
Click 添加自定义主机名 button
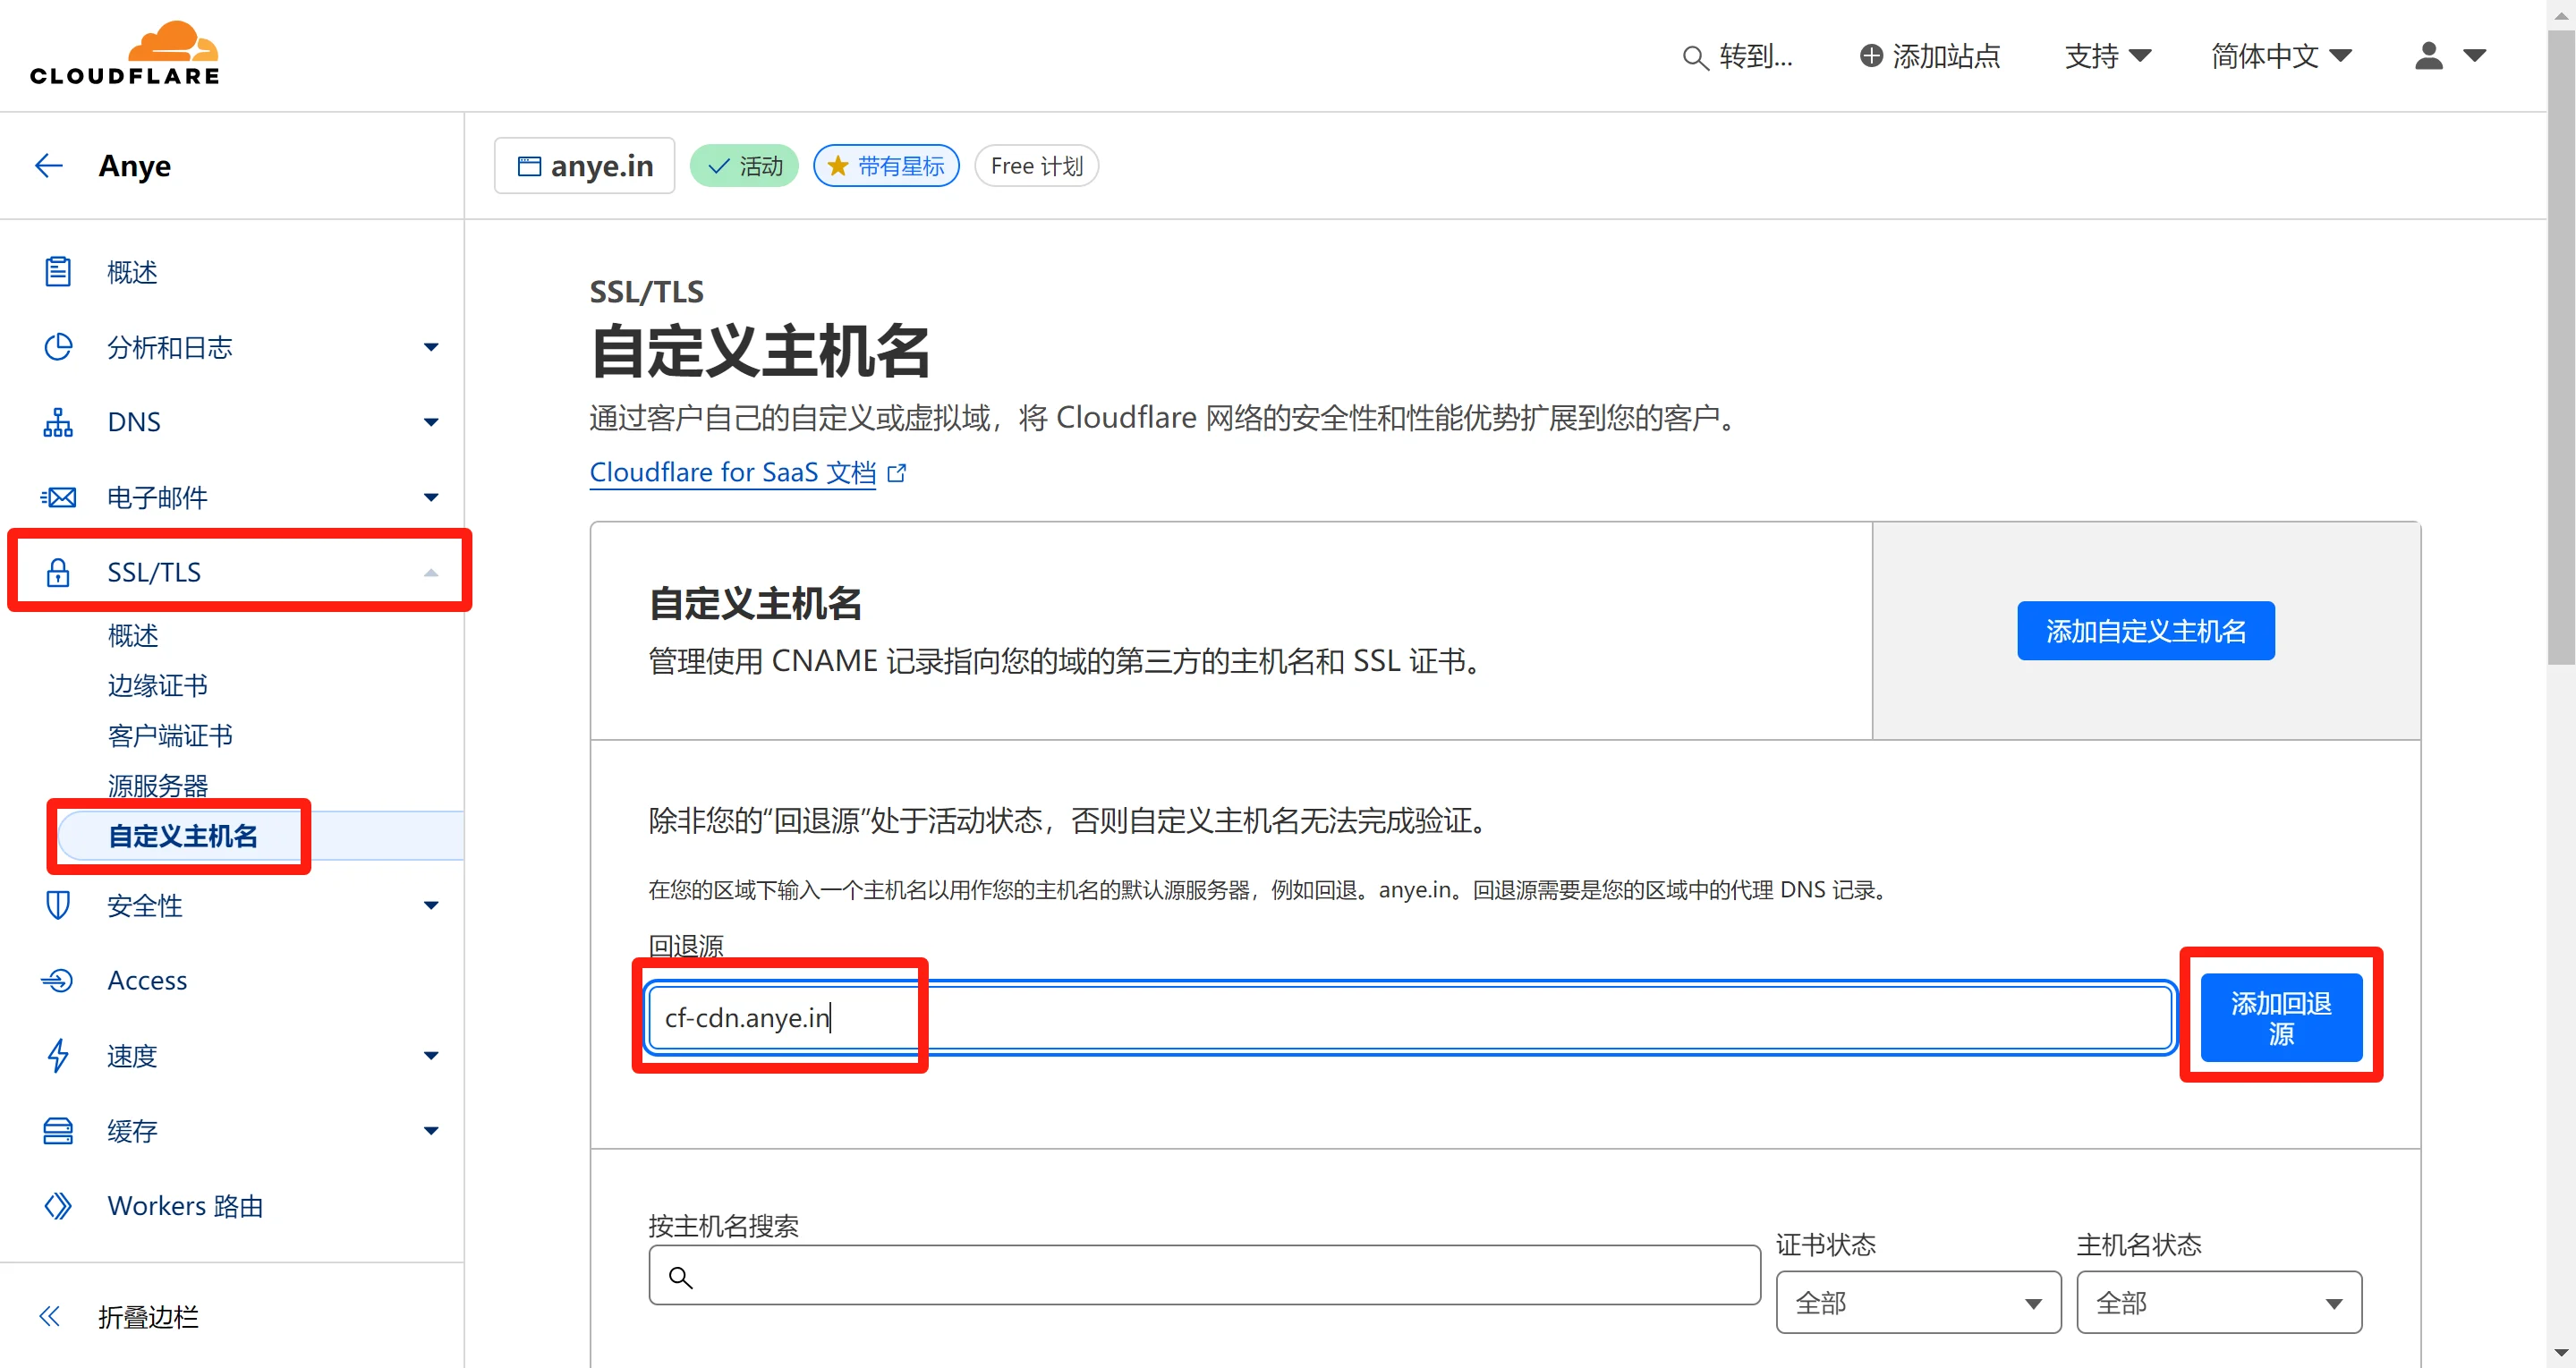pos(2145,631)
